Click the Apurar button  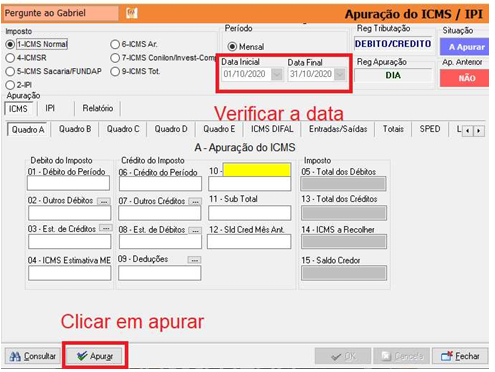point(95,356)
